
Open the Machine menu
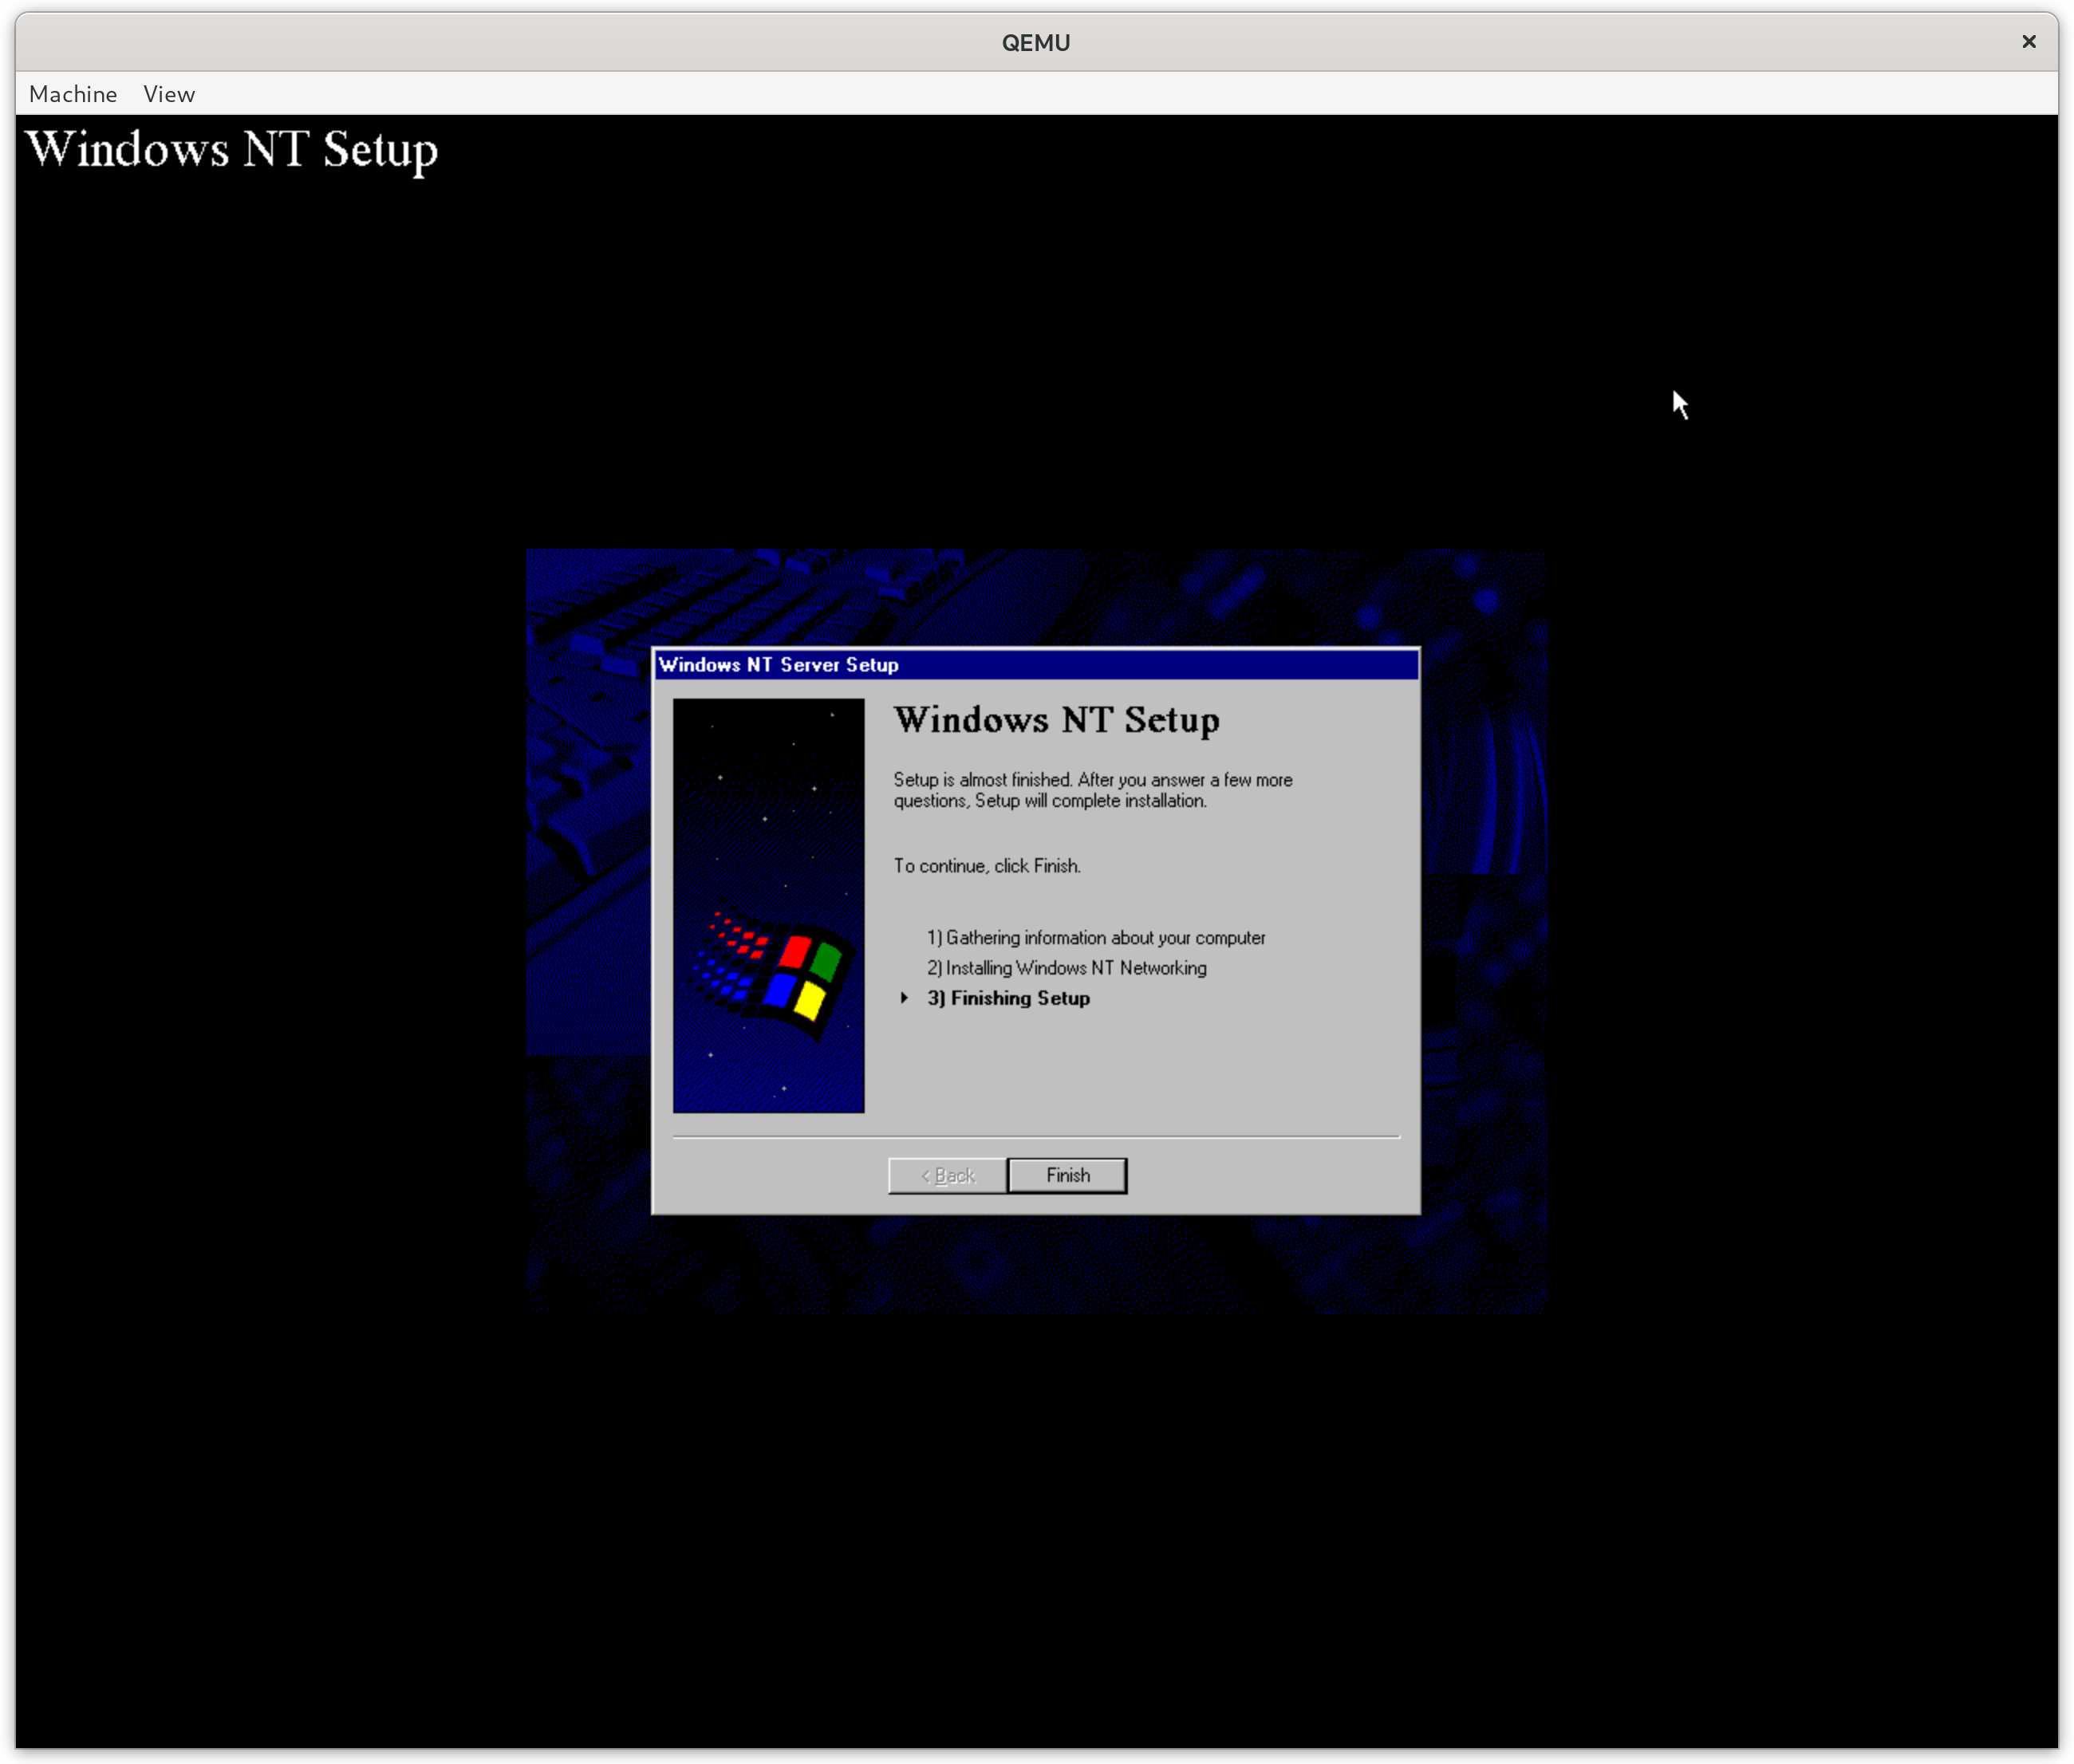pyautogui.click(x=73, y=94)
